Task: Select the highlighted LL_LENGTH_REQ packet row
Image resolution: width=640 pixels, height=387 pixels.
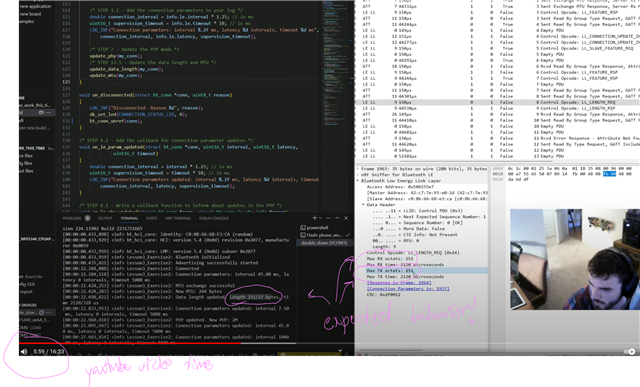Action: pos(498,102)
